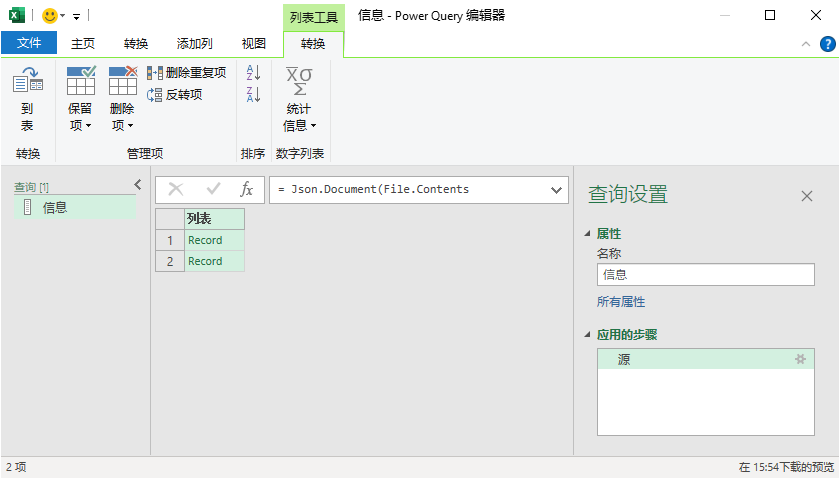Click the fx formula icon
Screen dimensions: 840x479
coord(246,189)
